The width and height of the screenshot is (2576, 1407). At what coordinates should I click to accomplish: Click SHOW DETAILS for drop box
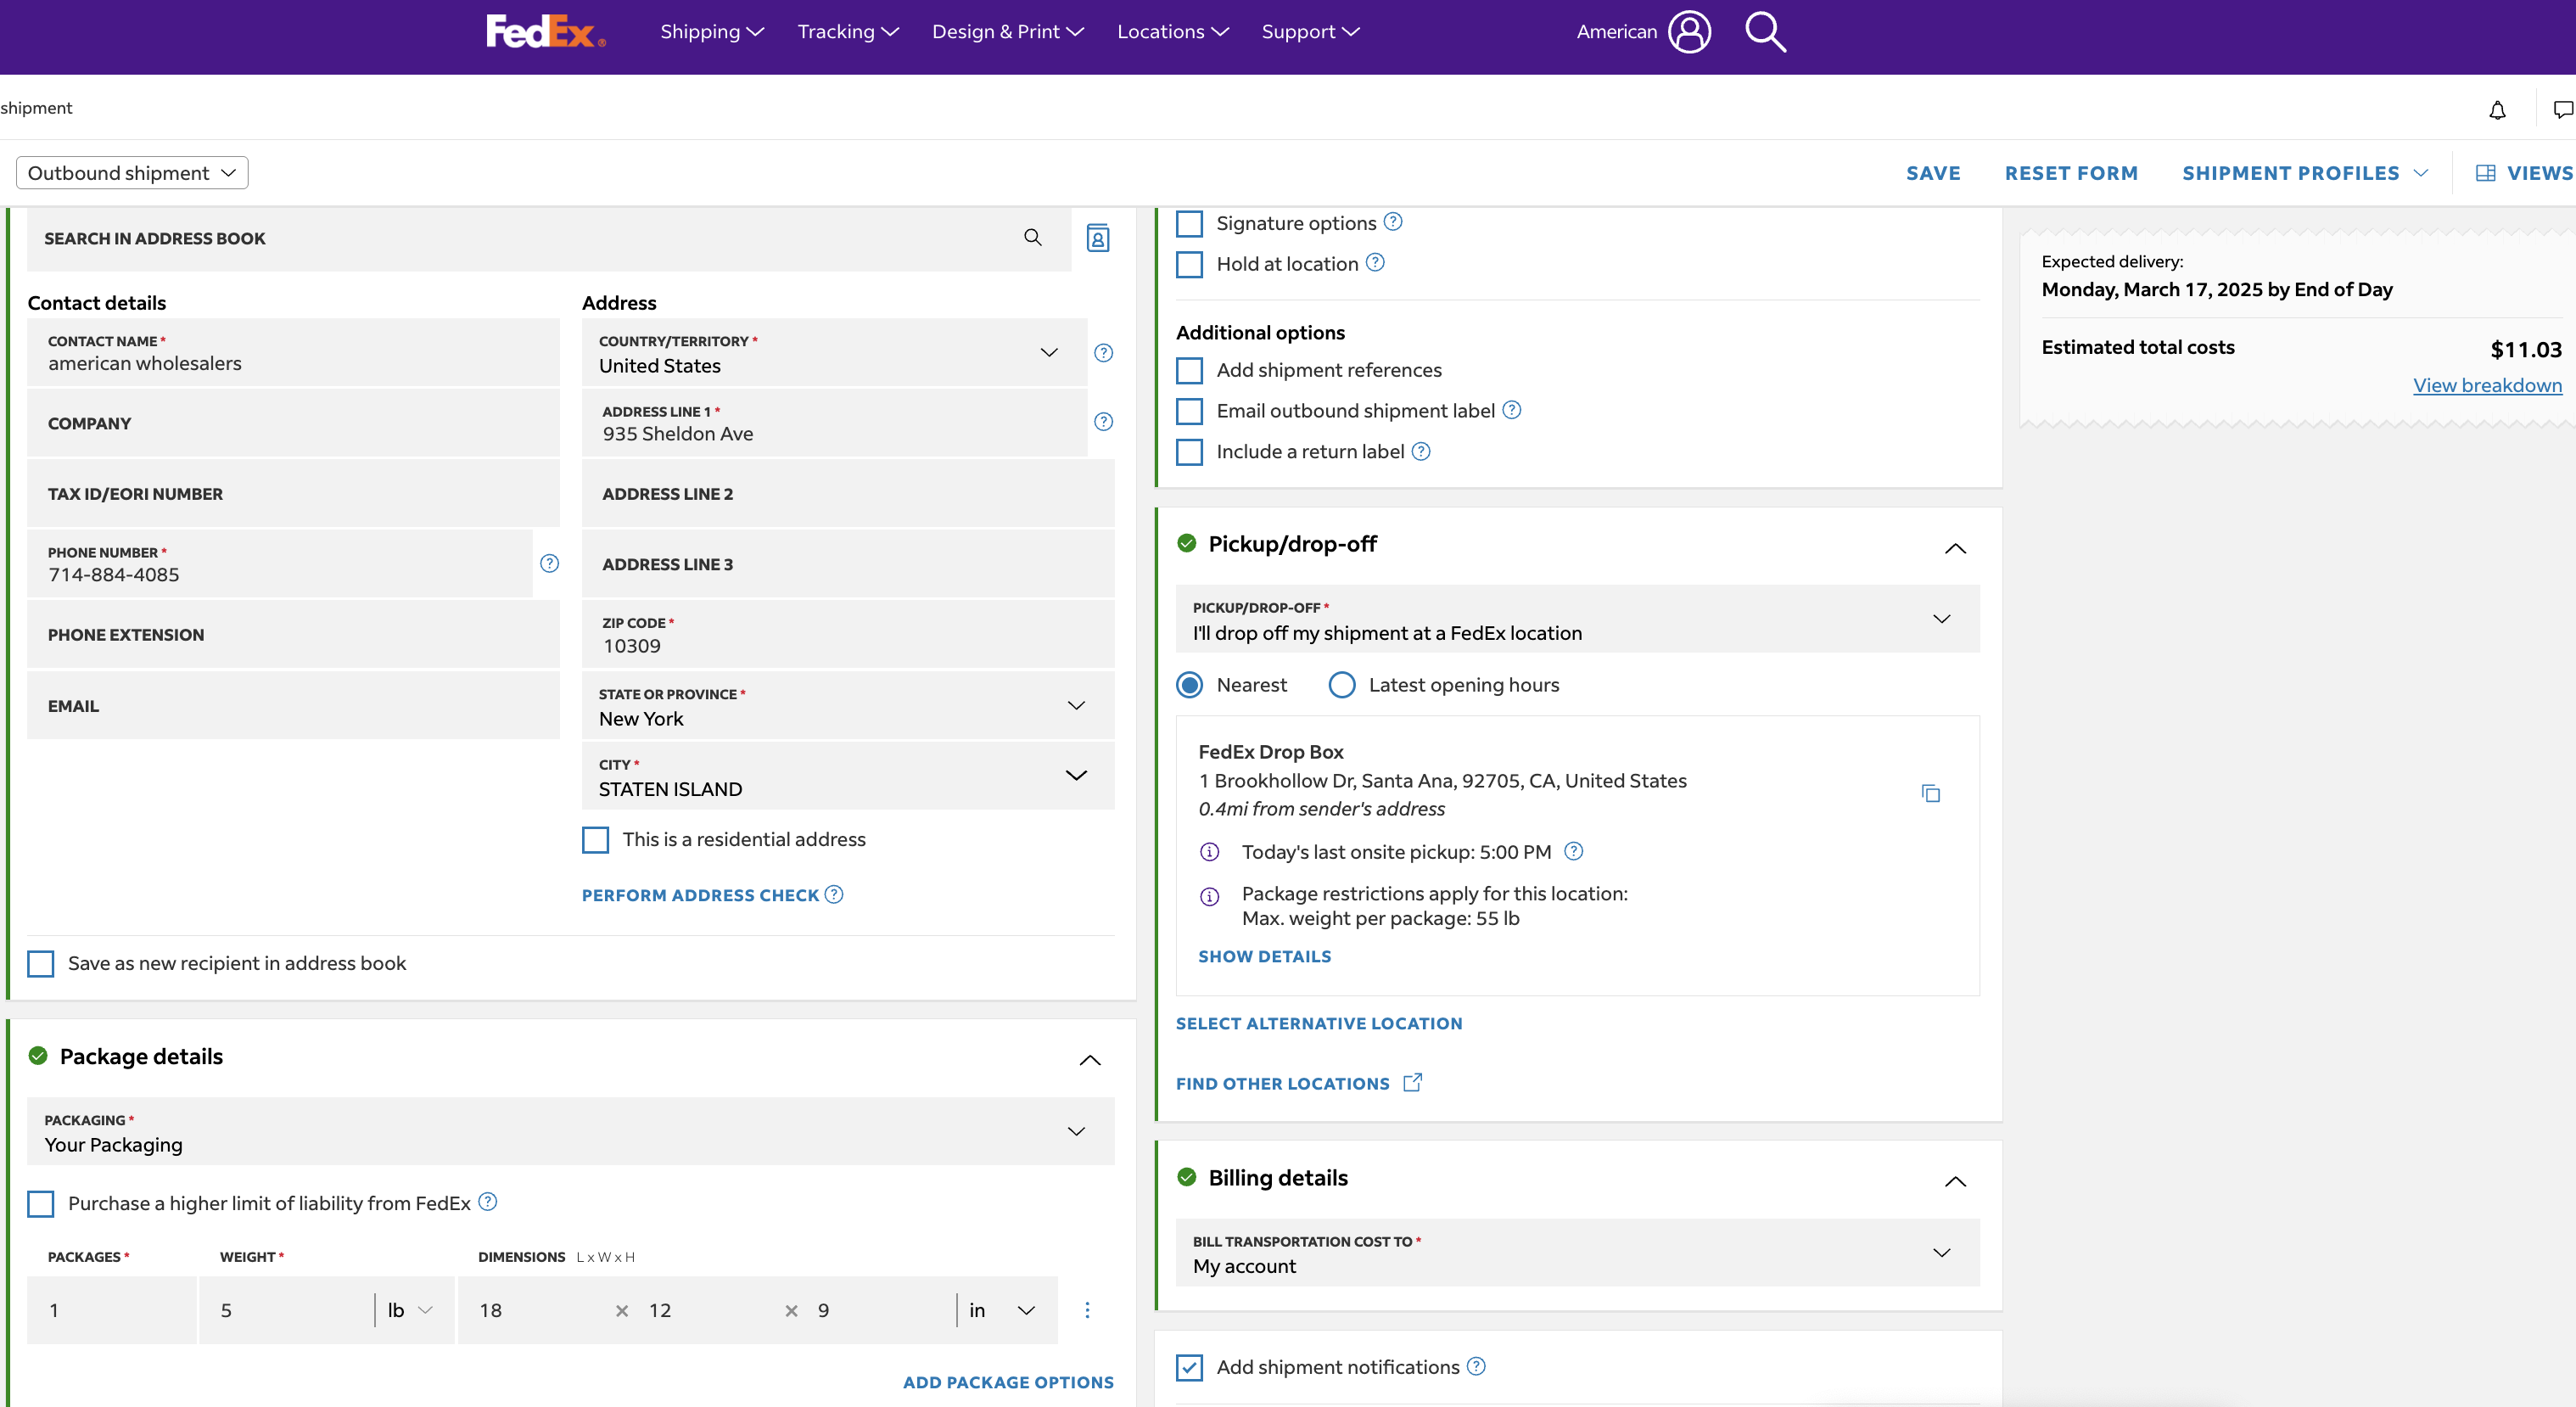pos(1264,956)
